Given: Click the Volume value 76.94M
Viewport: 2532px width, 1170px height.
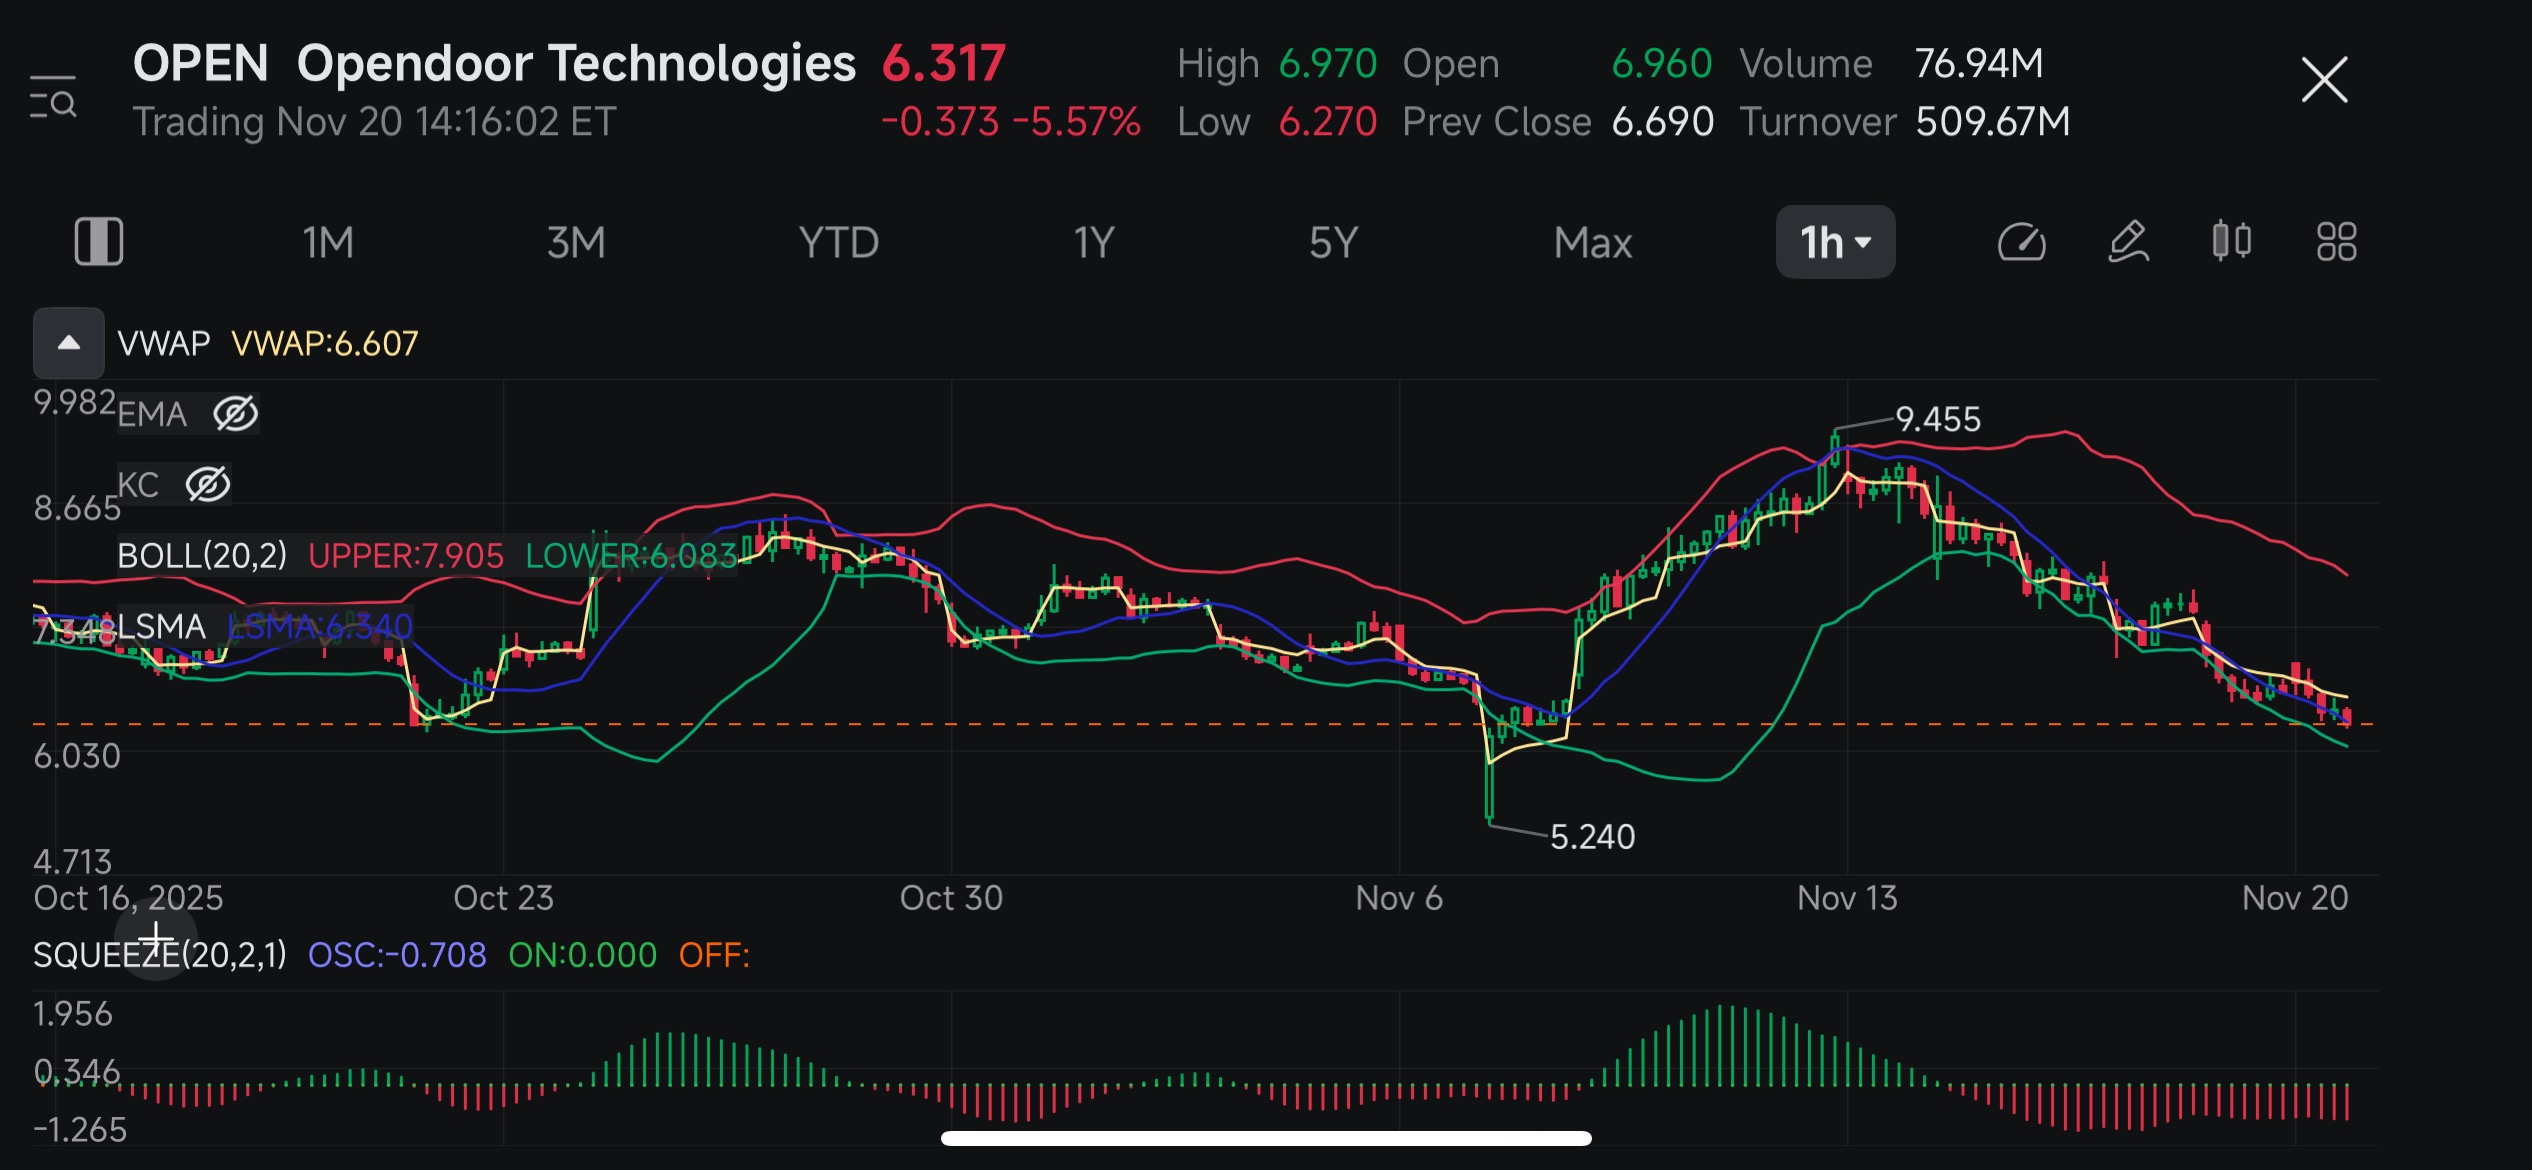Looking at the screenshot, I should (1979, 64).
